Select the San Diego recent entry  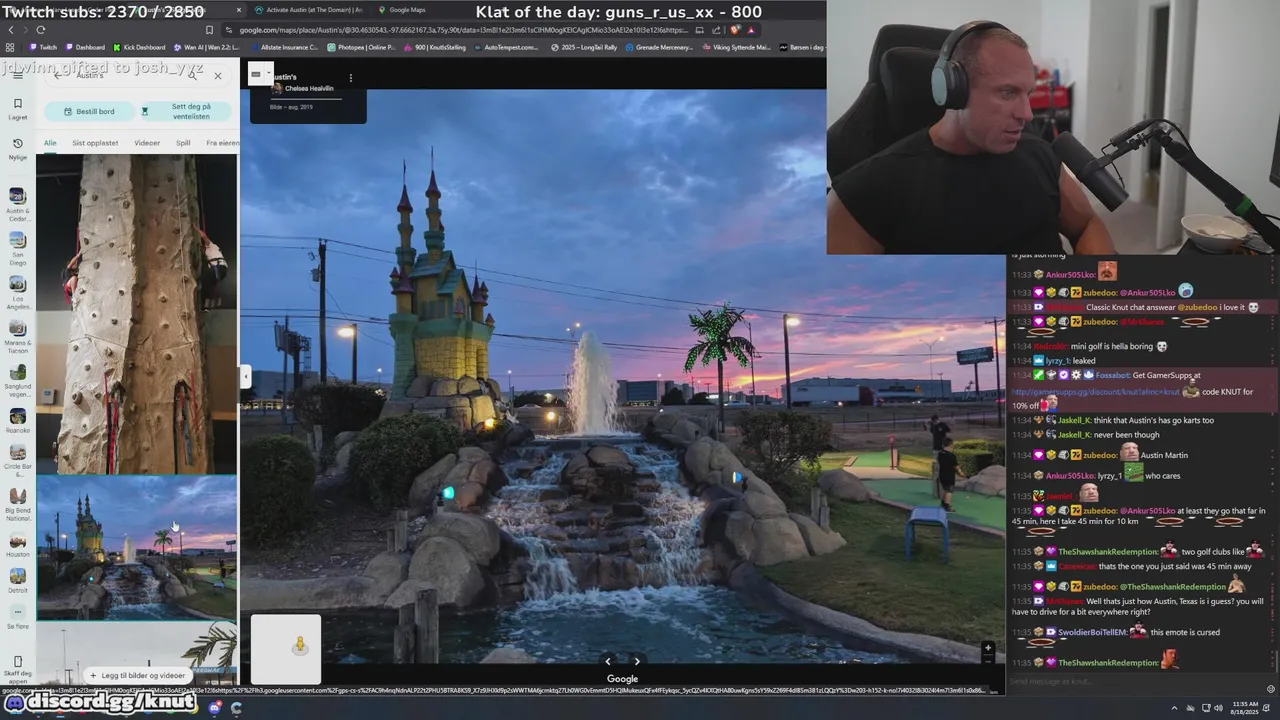click(x=17, y=248)
